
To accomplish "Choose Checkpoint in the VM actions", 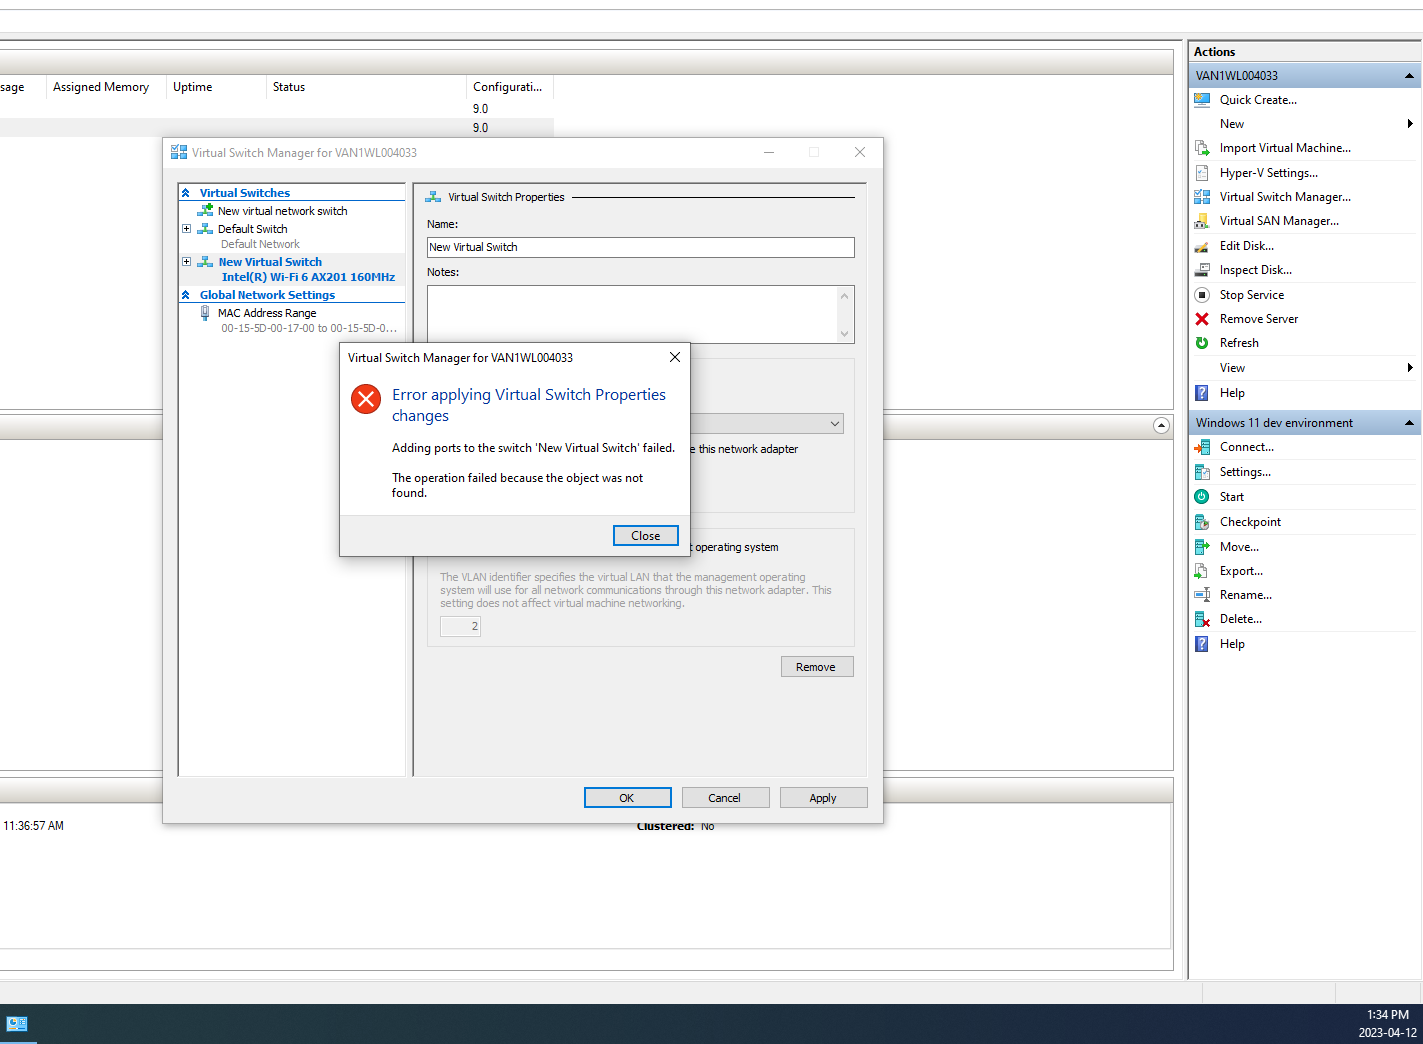I will [x=1250, y=522].
